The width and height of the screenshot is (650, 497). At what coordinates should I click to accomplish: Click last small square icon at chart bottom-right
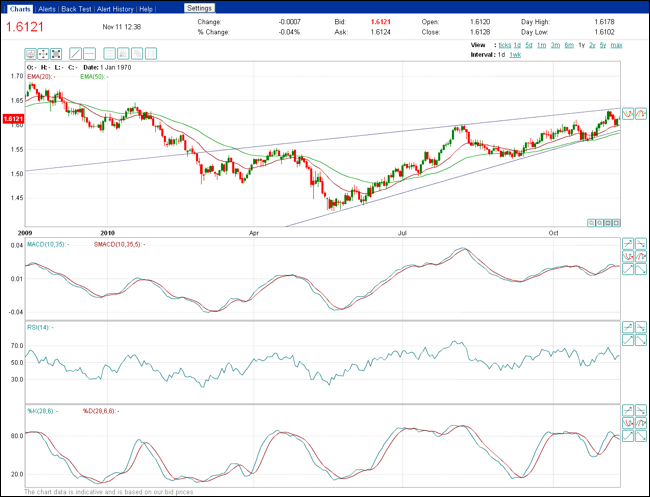[x=616, y=223]
